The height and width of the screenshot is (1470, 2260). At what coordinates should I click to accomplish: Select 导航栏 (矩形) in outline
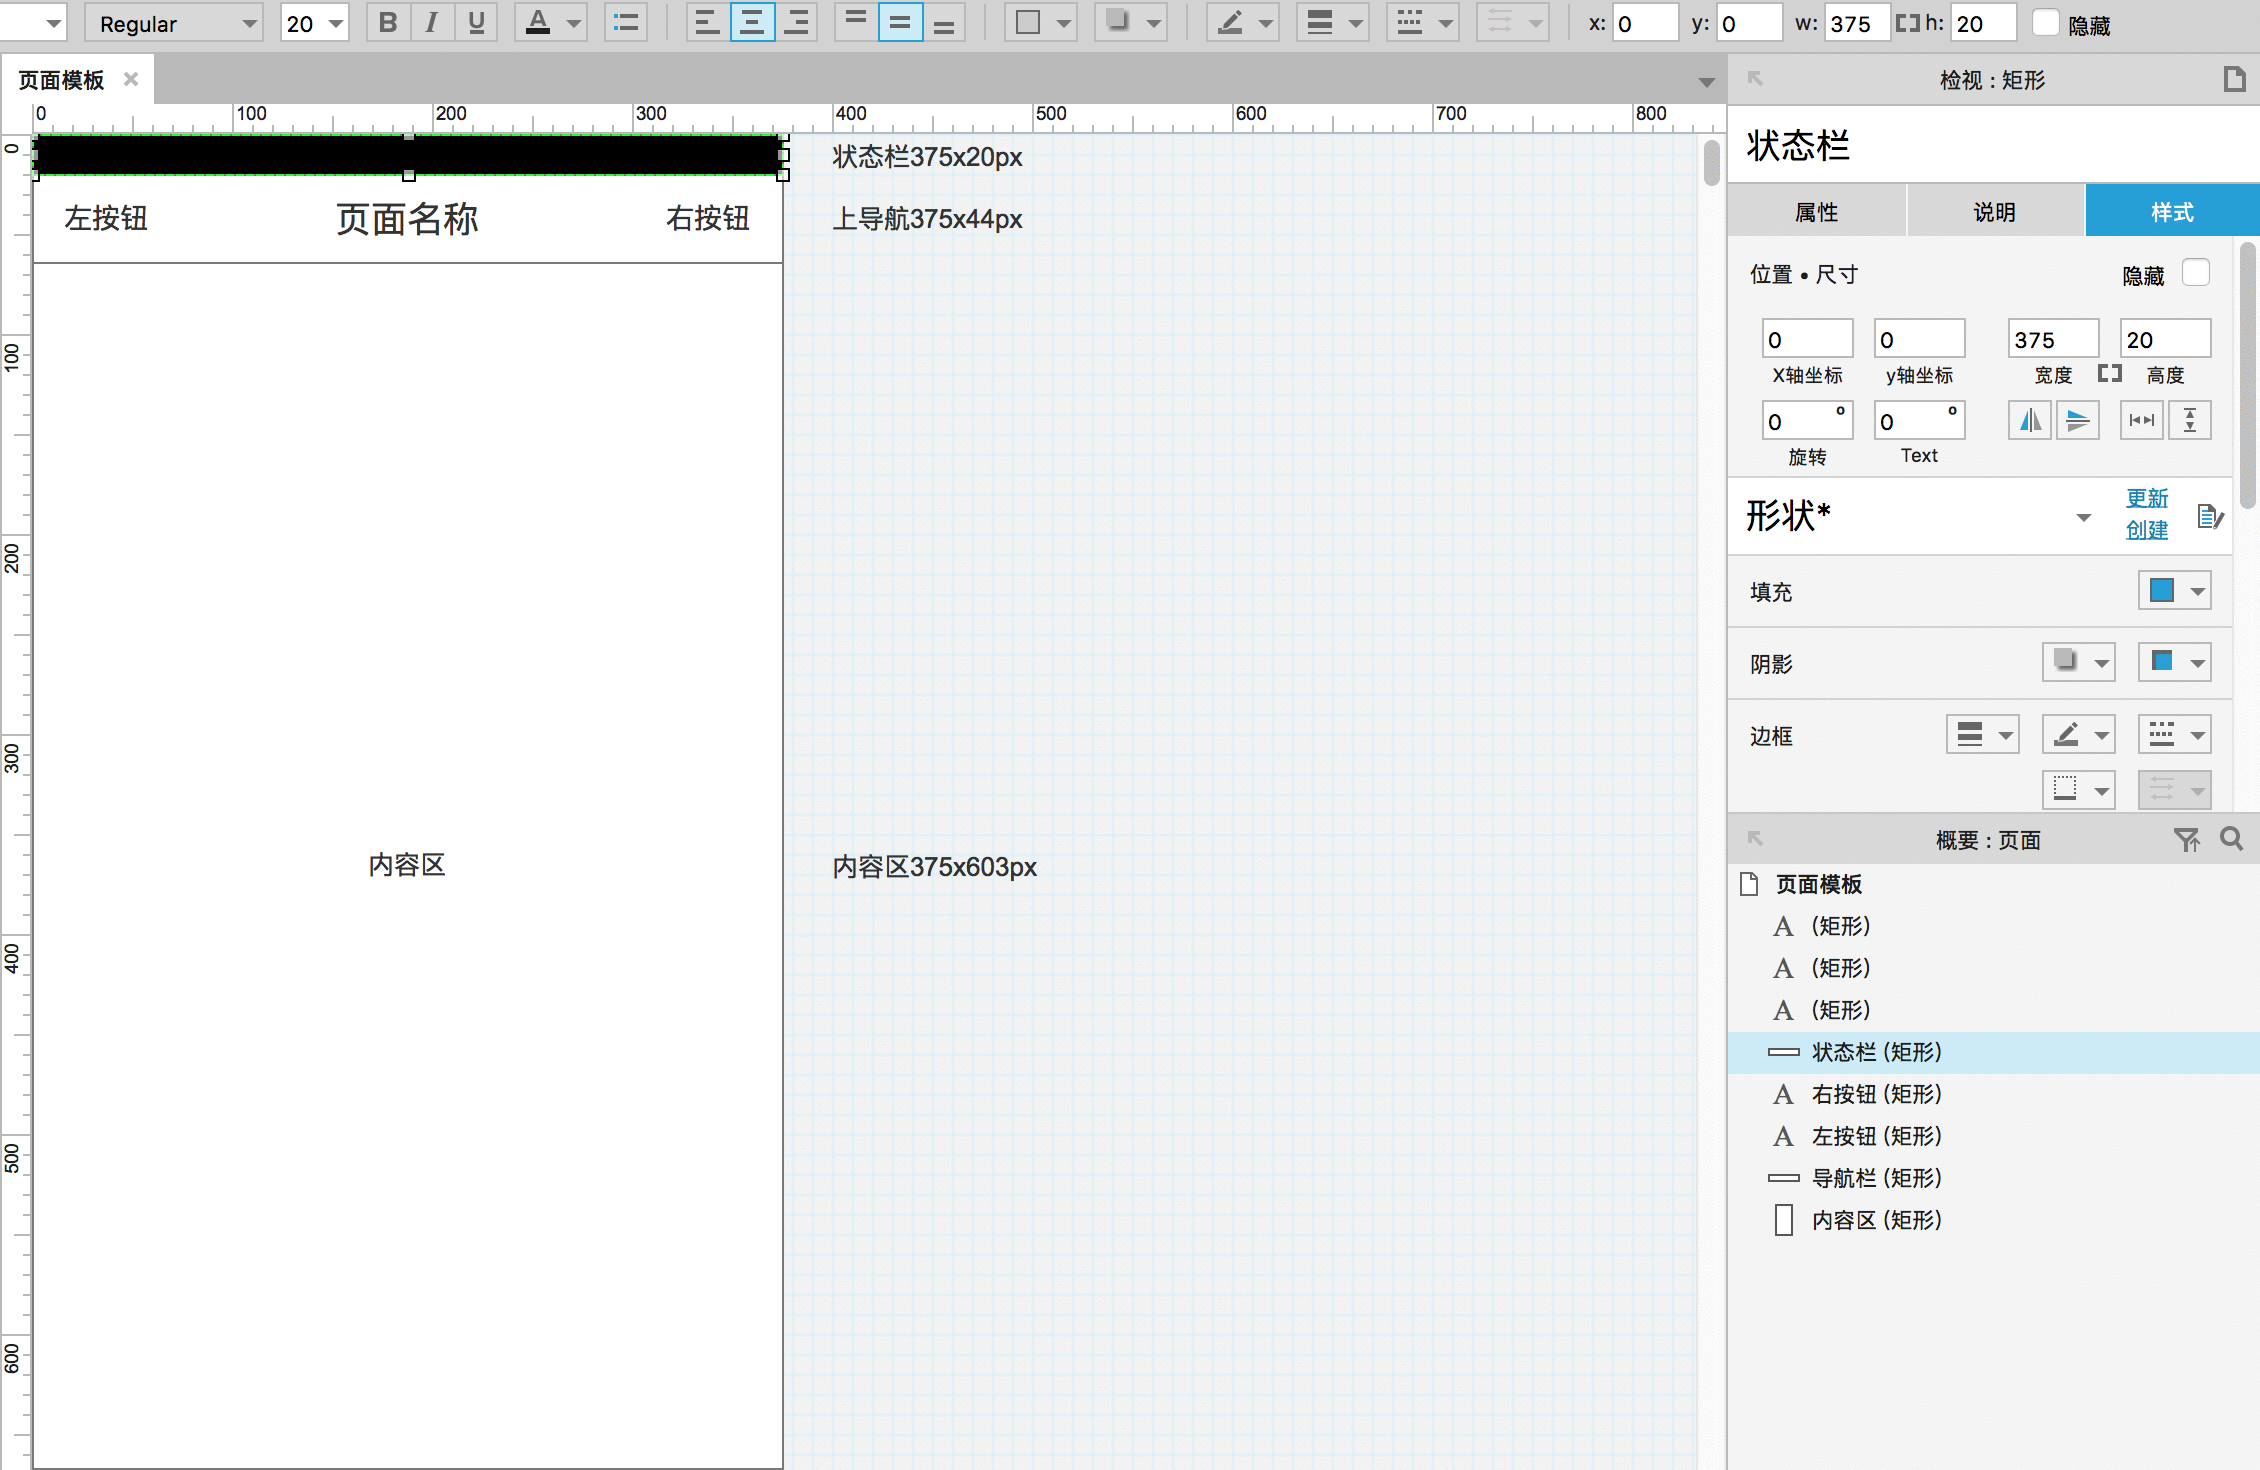point(1994,1178)
